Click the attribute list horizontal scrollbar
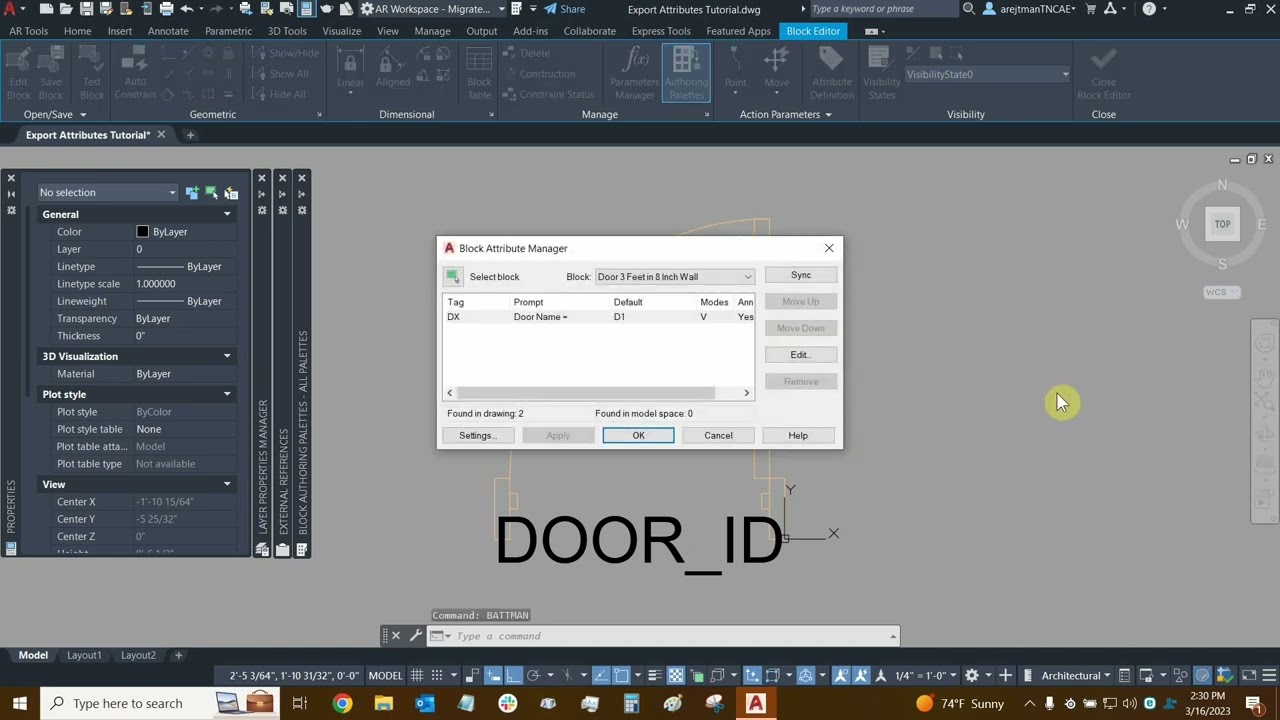1280x720 pixels. [586, 393]
